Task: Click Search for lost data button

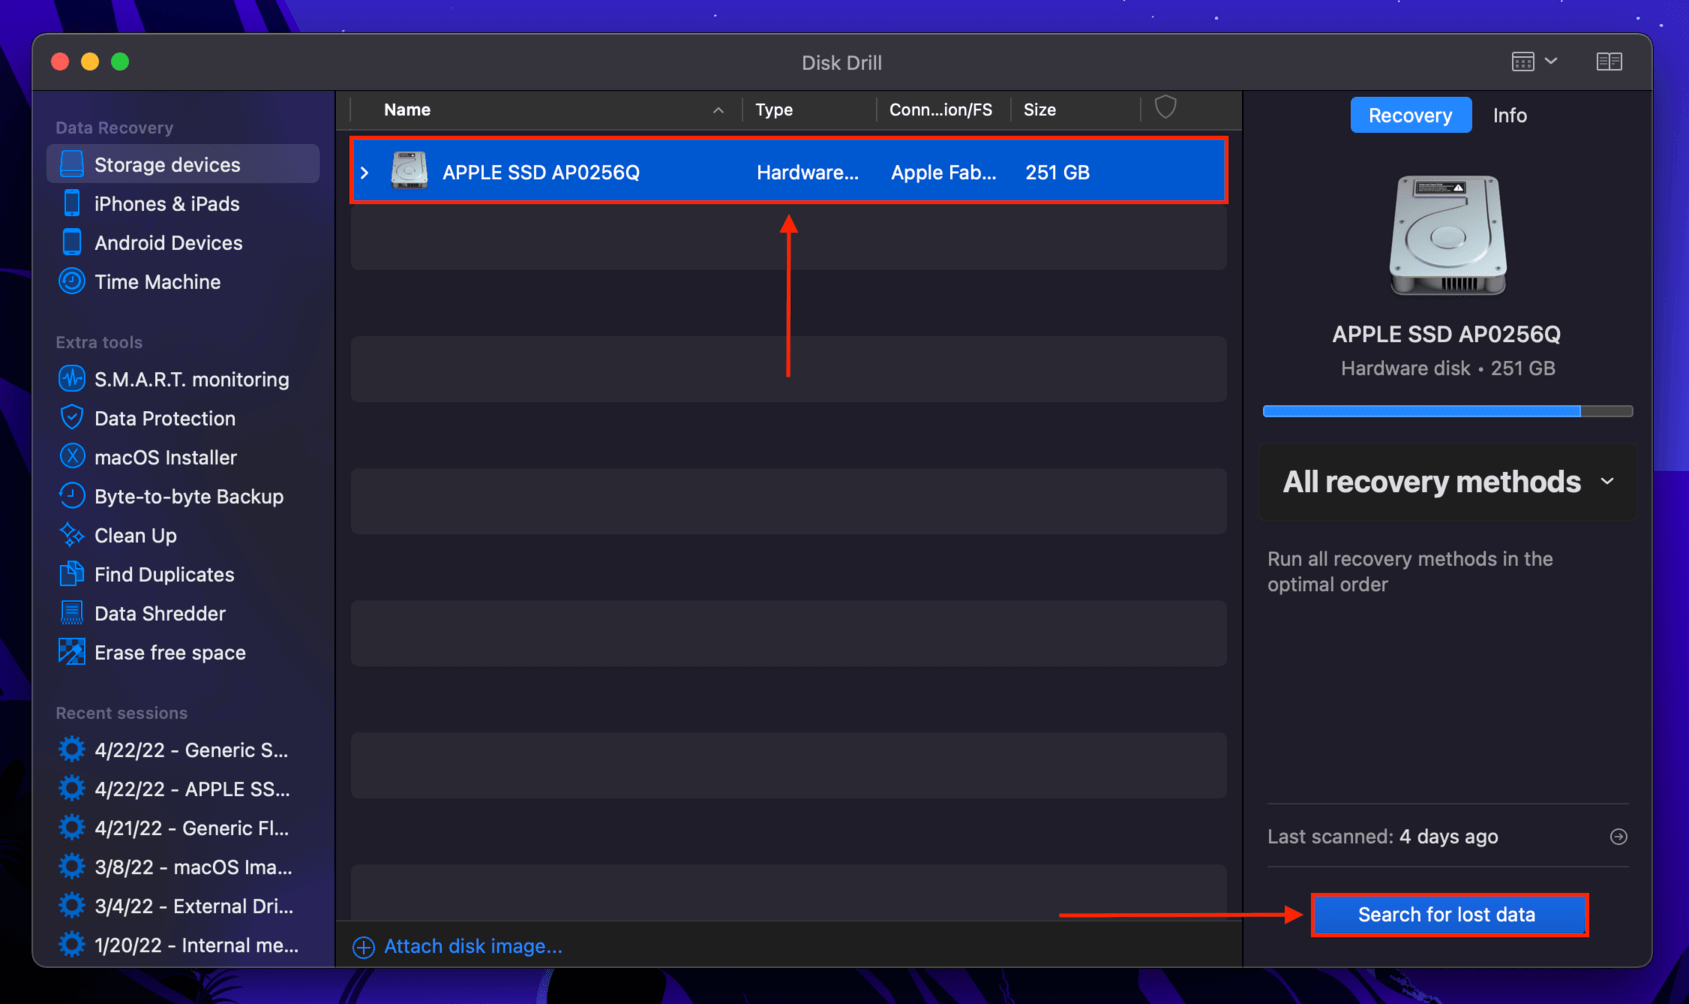Action: [x=1449, y=914]
